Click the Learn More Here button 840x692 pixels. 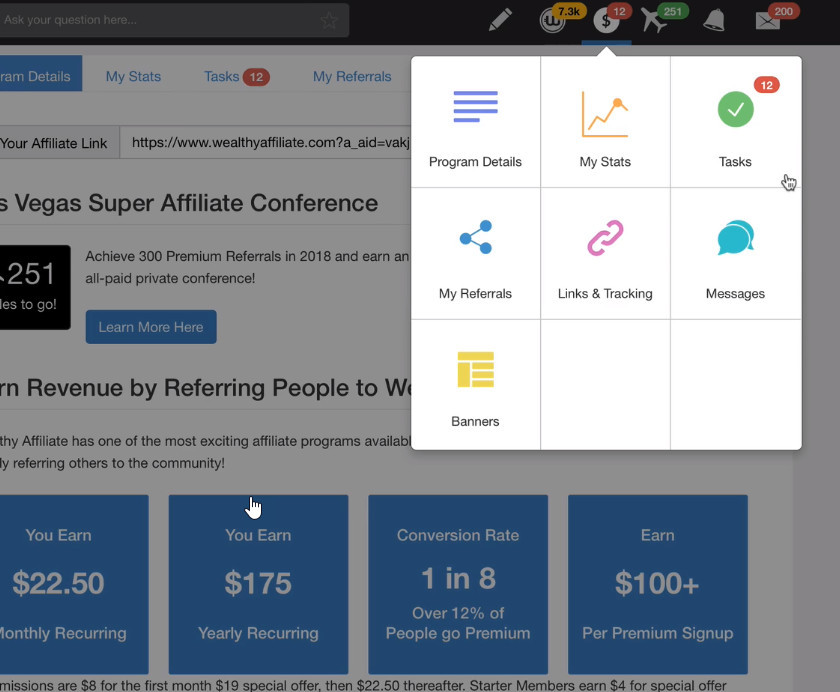151,327
